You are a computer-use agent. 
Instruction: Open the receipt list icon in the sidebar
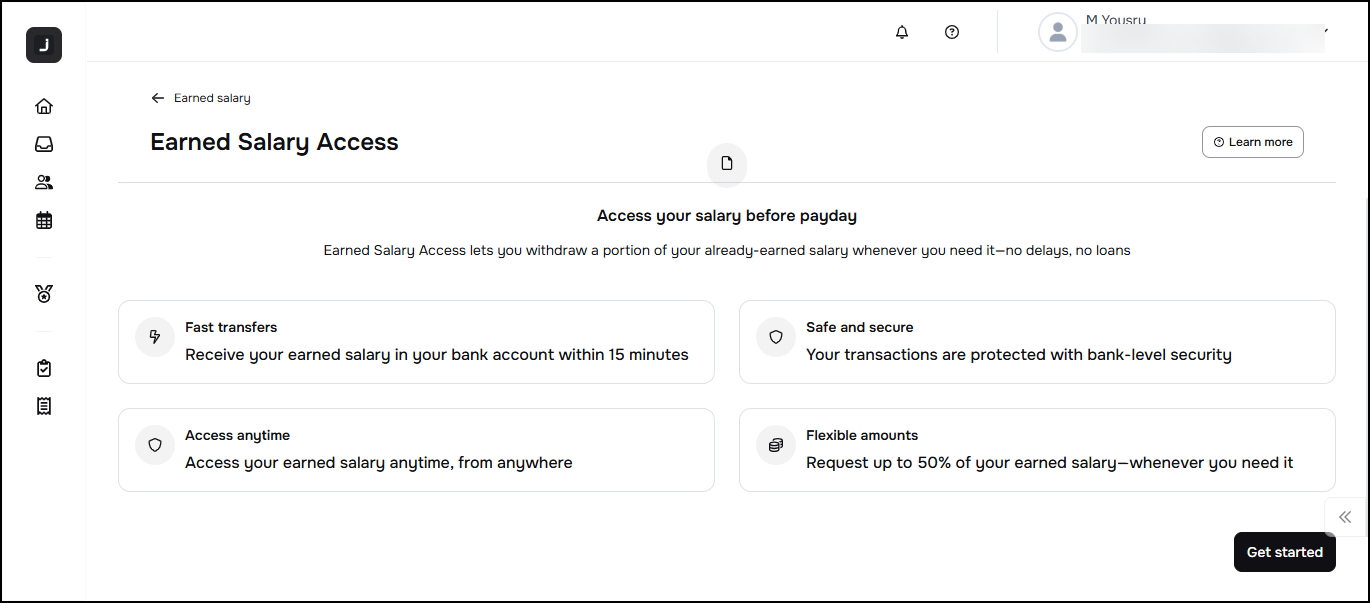click(44, 406)
